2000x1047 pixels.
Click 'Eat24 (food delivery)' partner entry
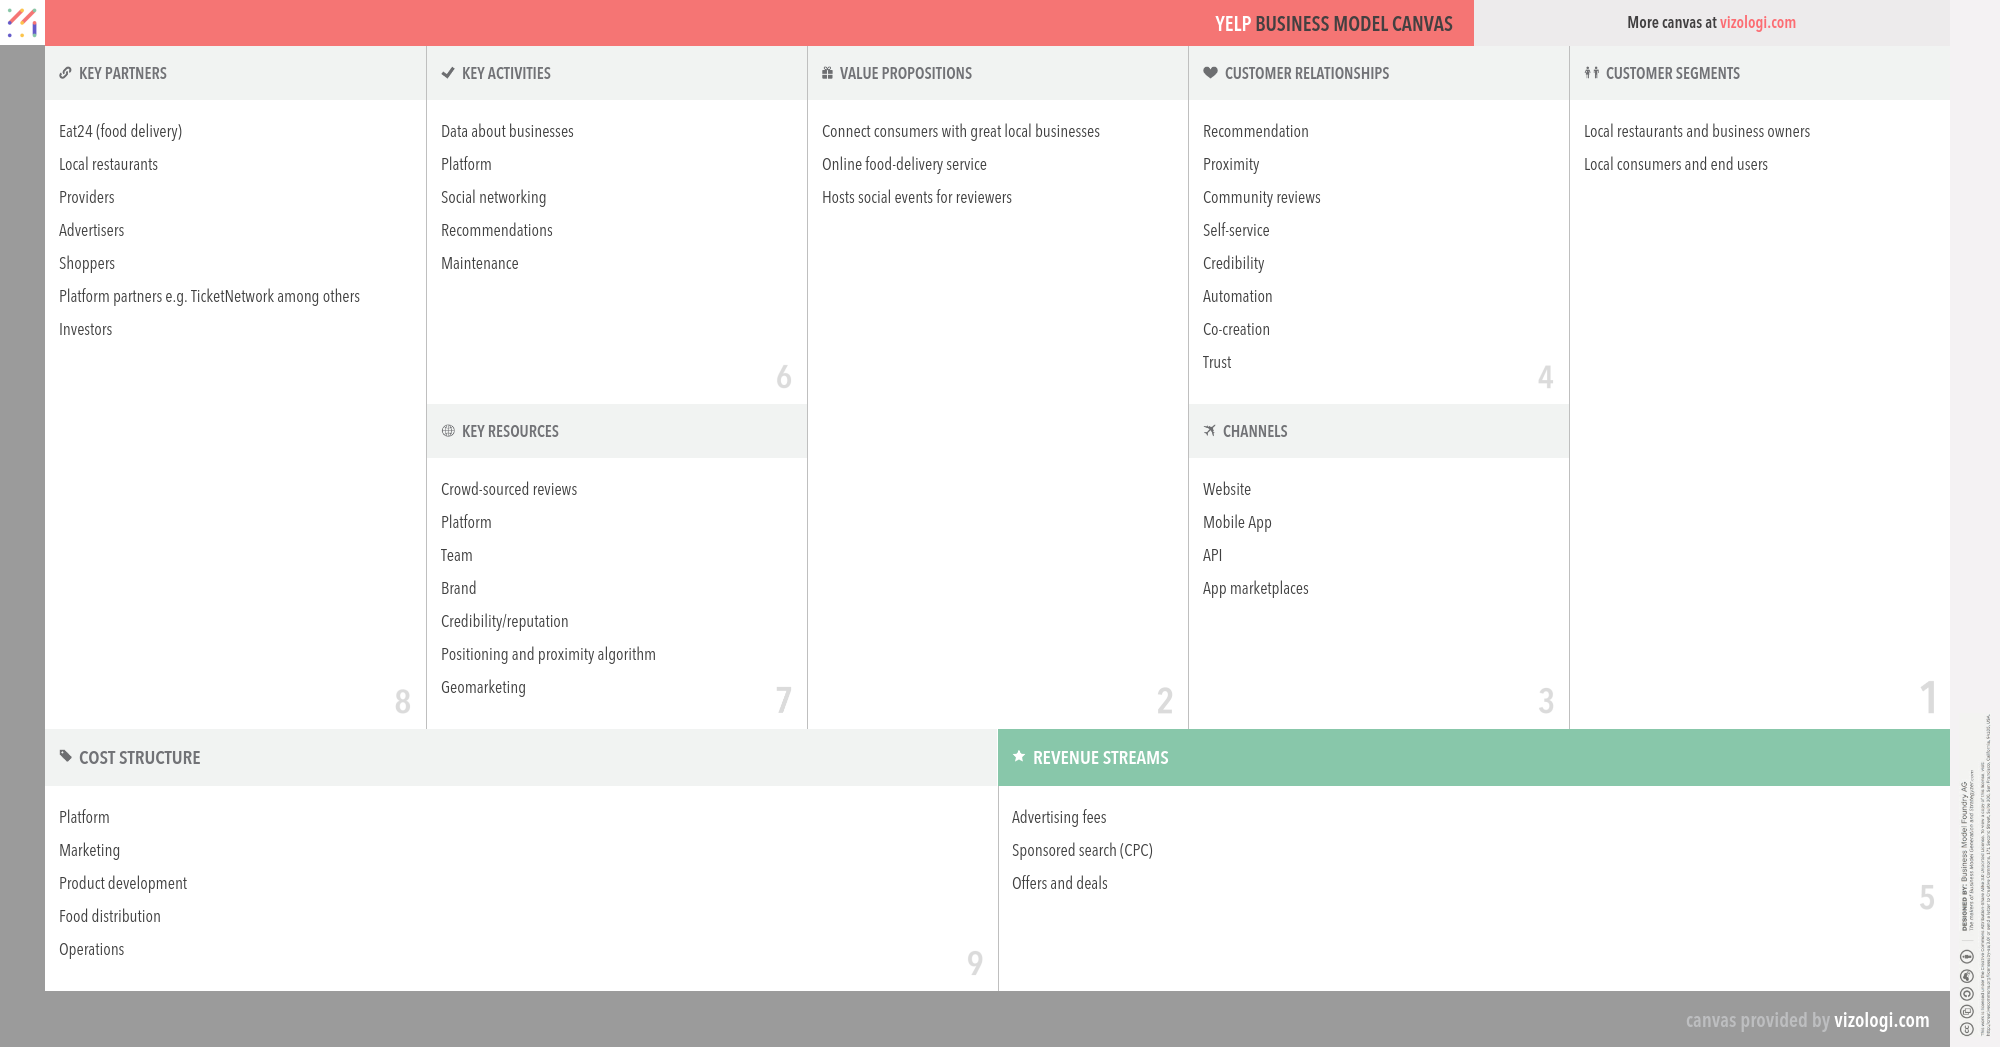pos(120,131)
